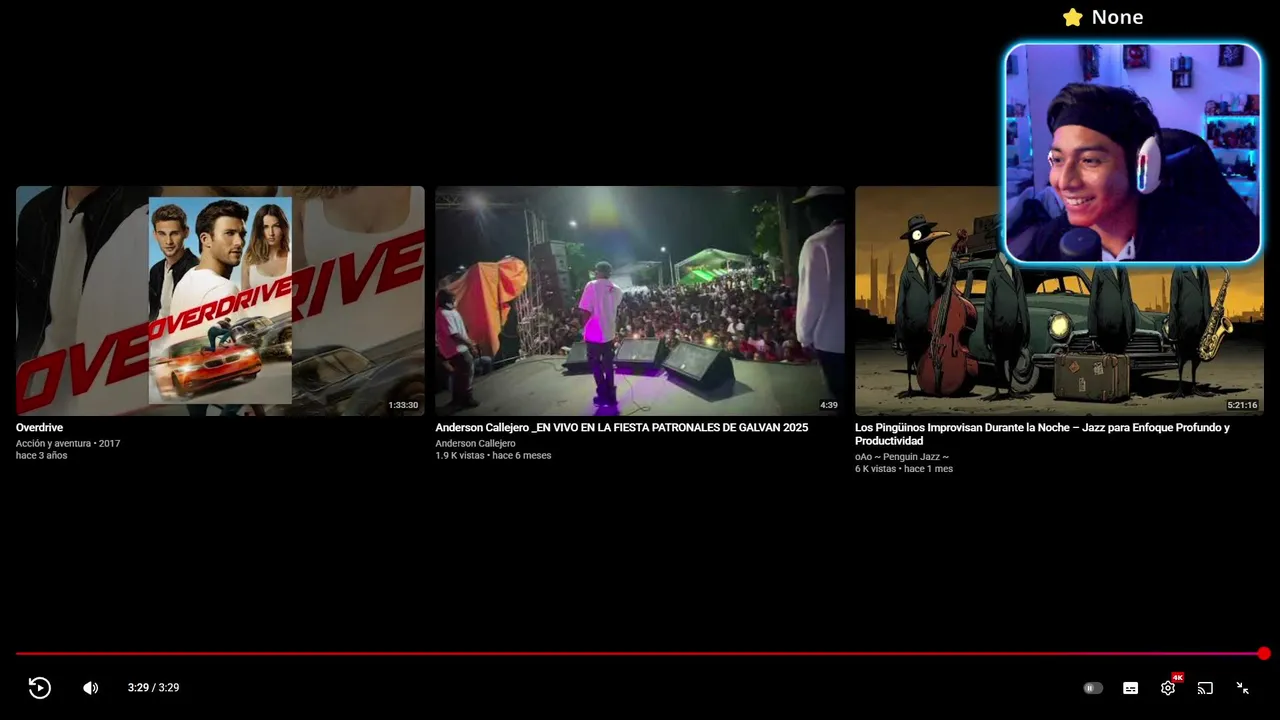Click the star icon beside 'None'
This screenshot has width=1280, height=720.
[1073, 17]
